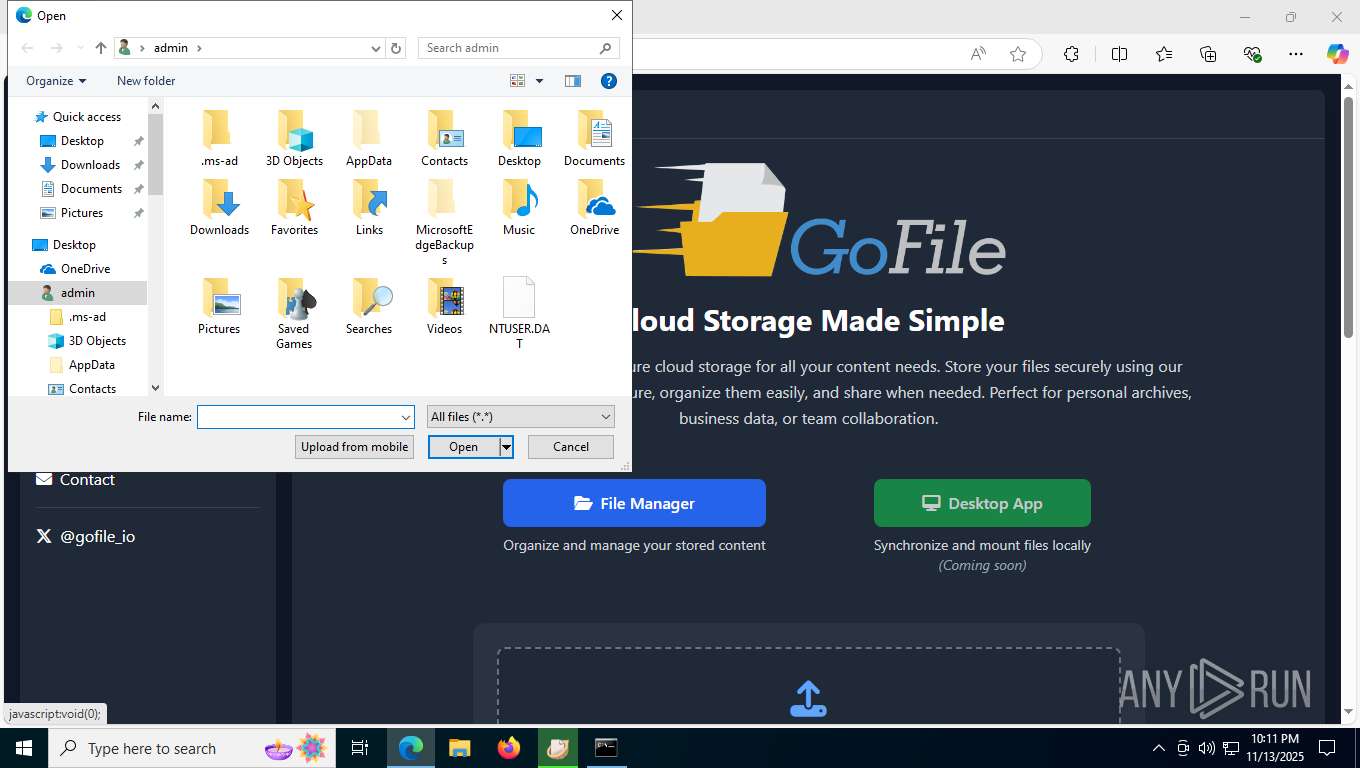Select the NTUSER.DAT file

click(519, 314)
